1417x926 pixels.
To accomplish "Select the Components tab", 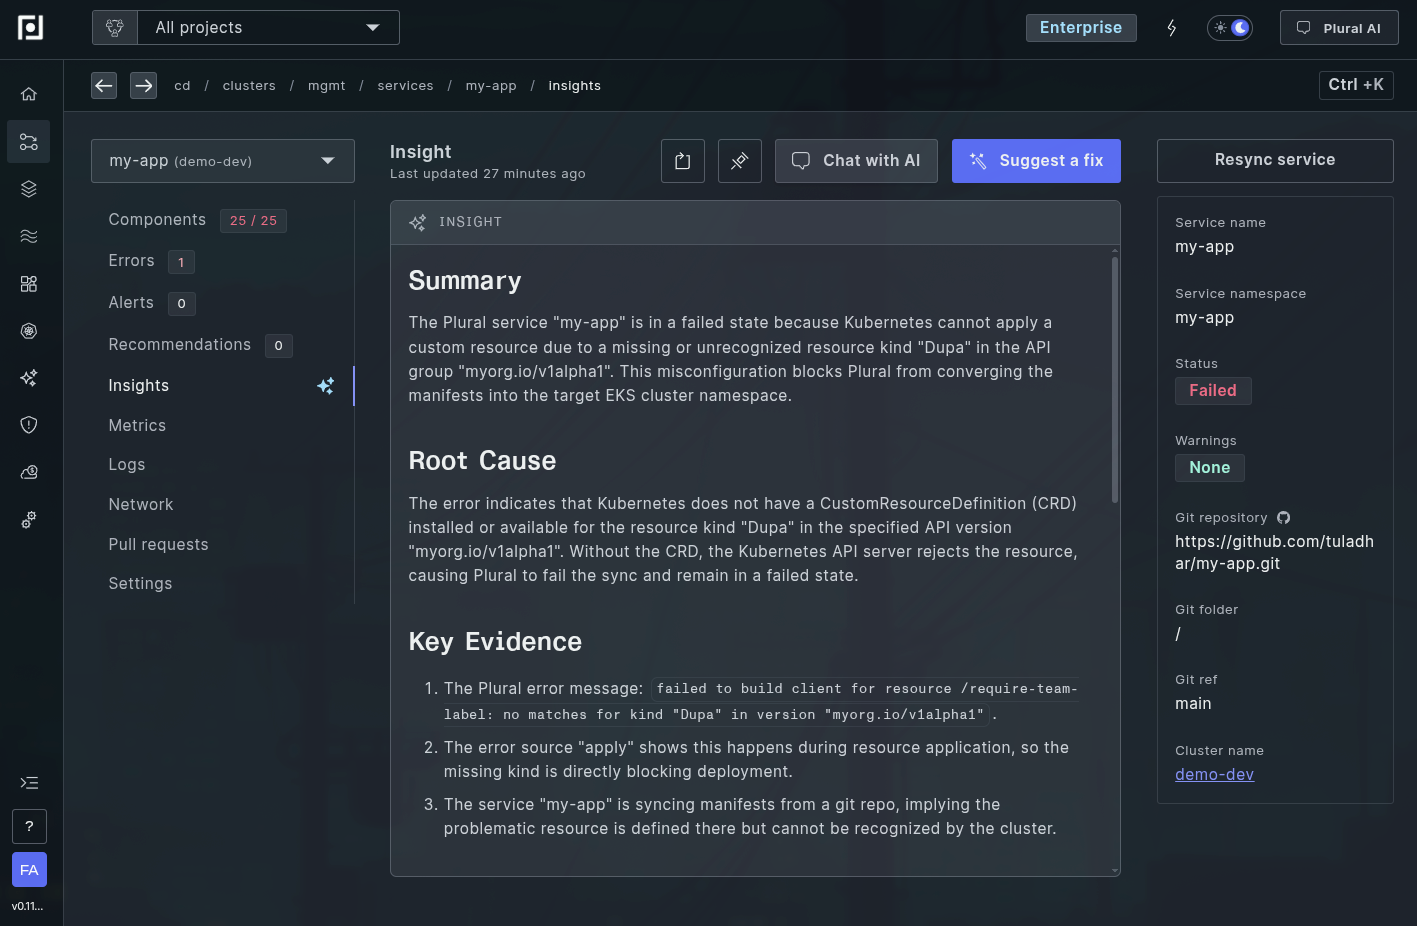I will [x=157, y=220].
